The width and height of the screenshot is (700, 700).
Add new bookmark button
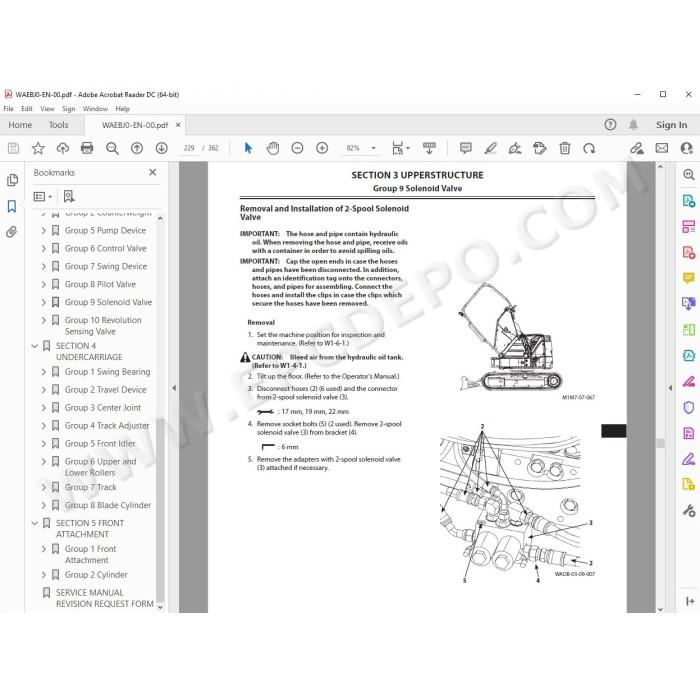(x=69, y=196)
